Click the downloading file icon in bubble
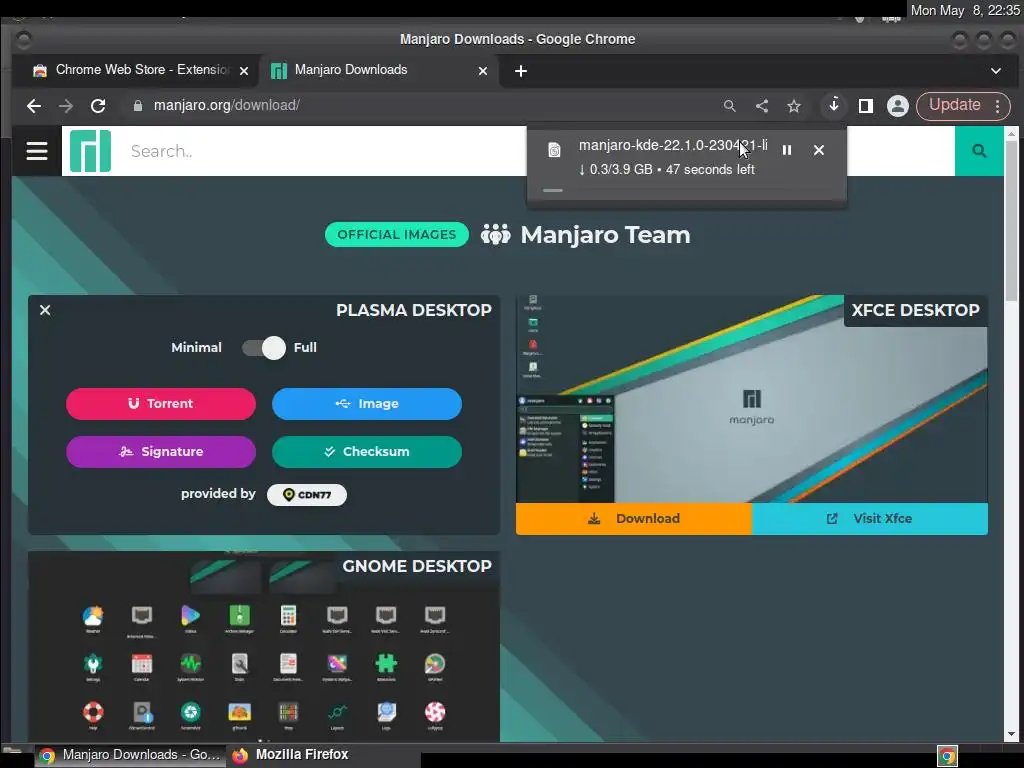The image size is (1024, 768). (x=554, y=150)
